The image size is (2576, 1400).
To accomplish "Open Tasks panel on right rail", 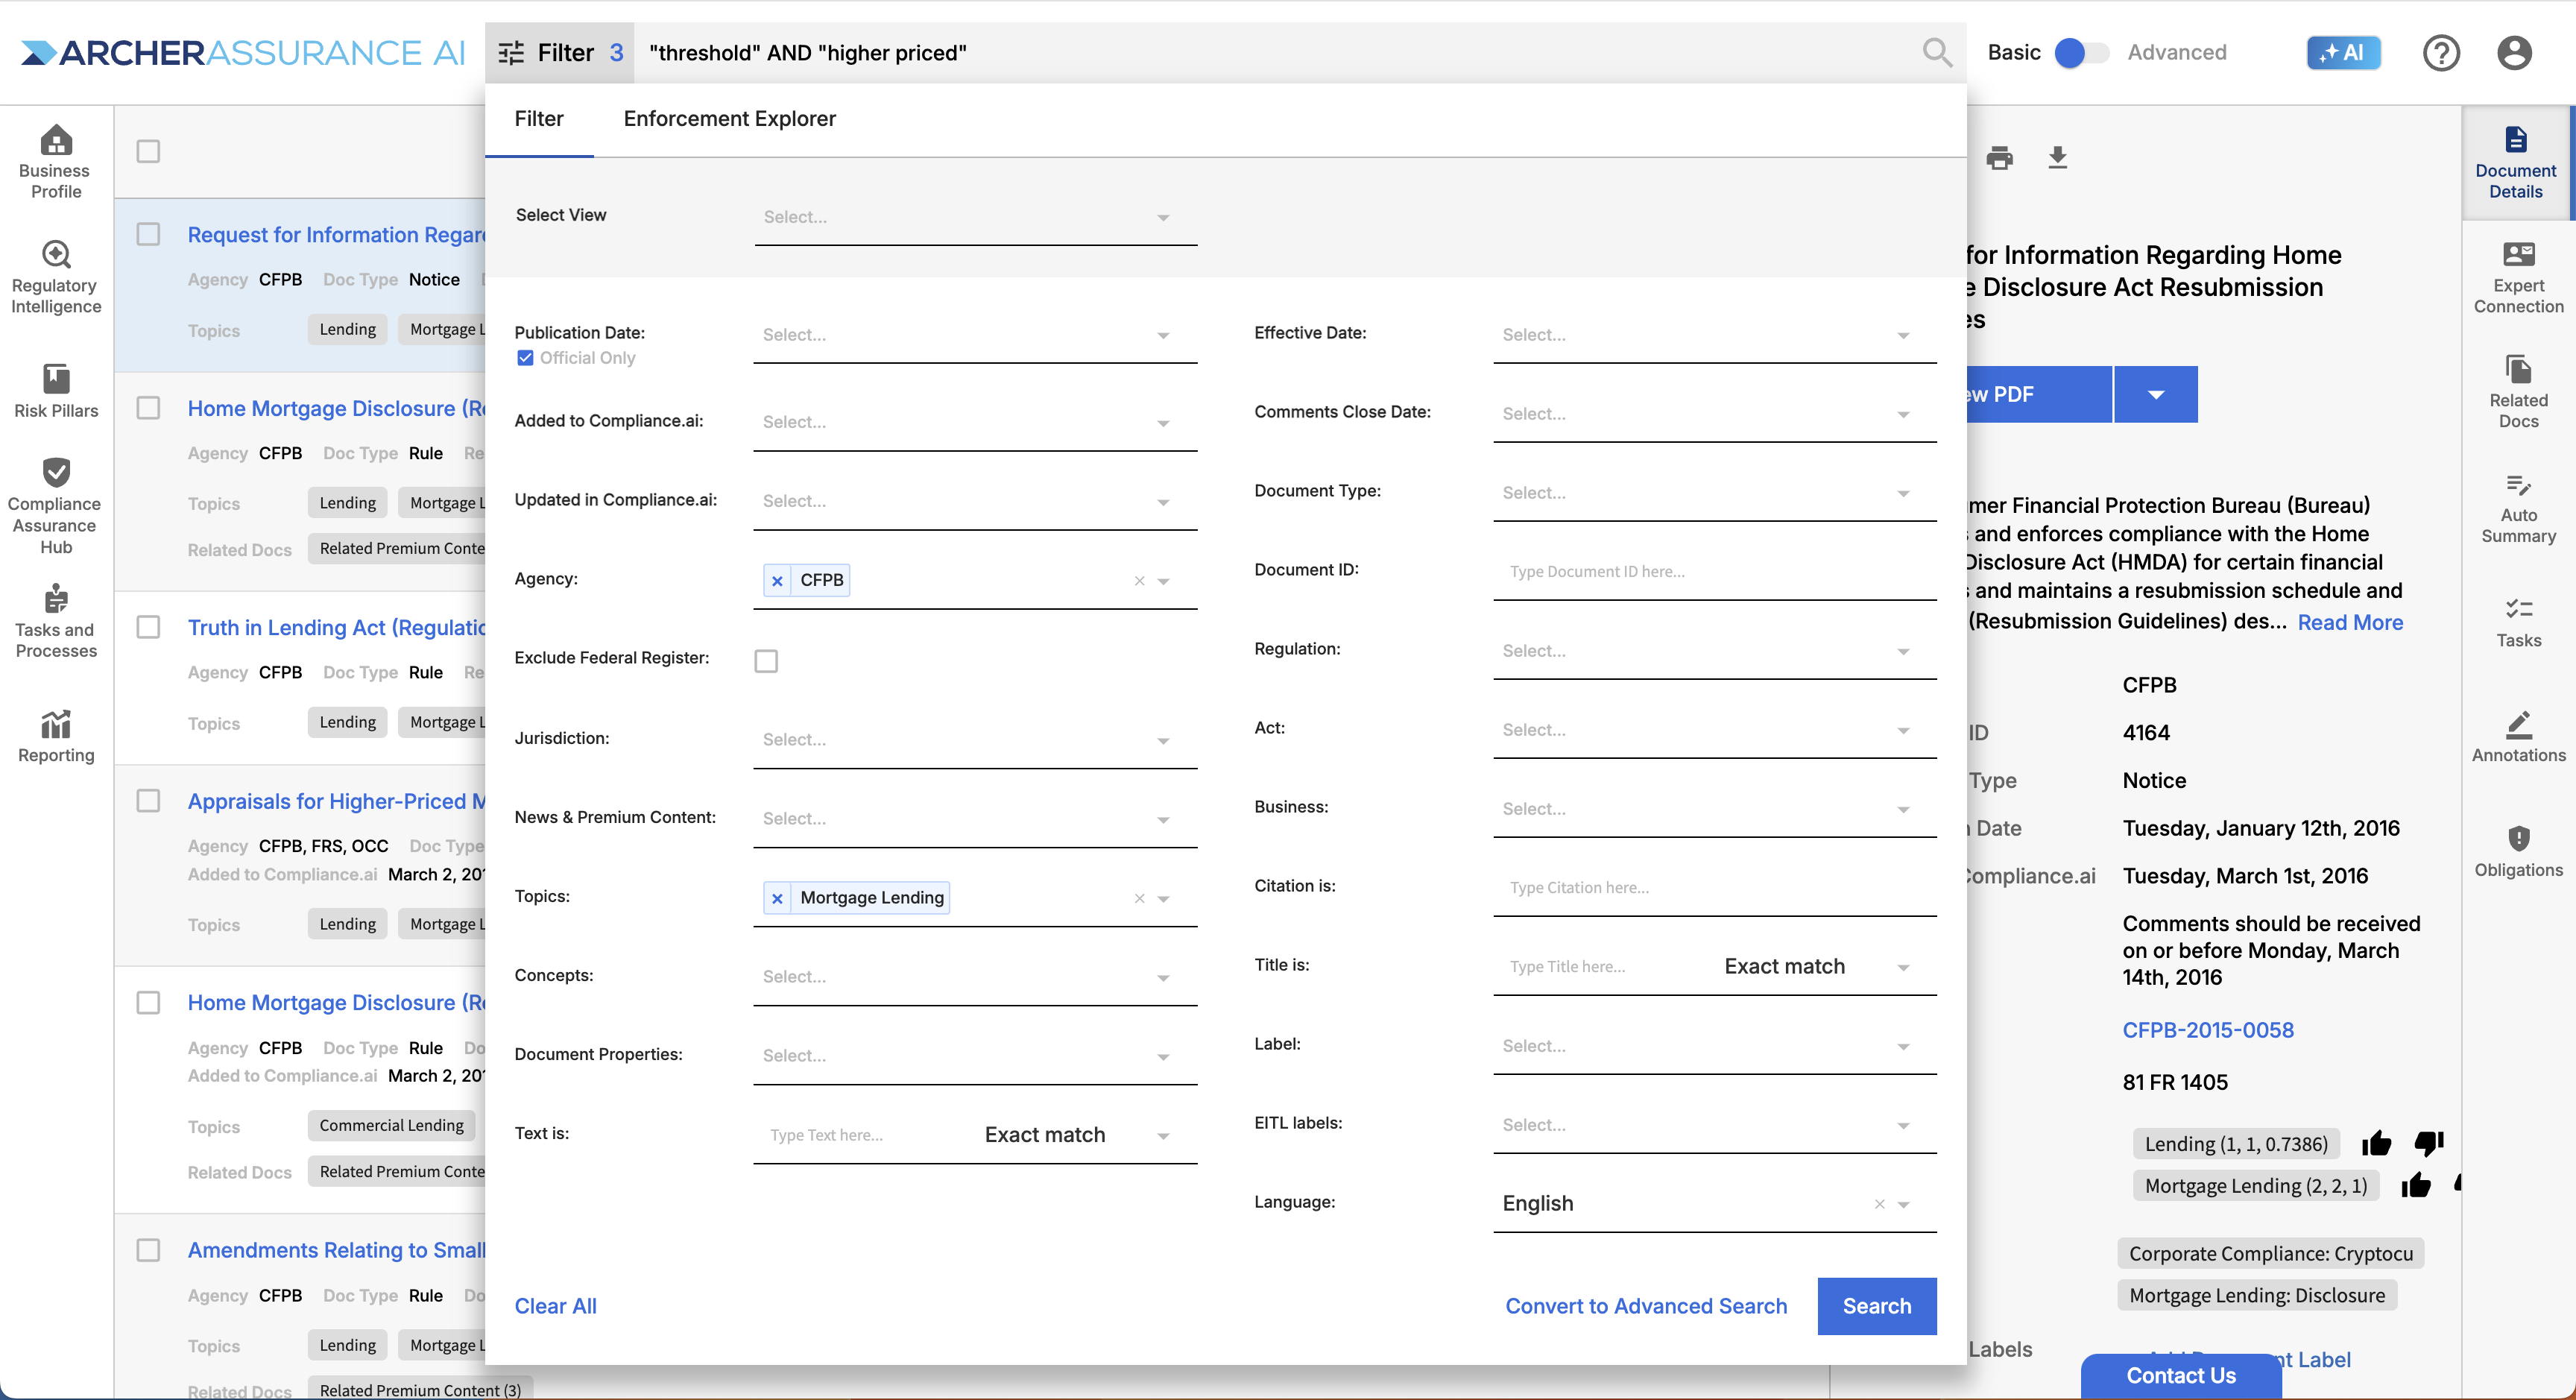I will [x=2518, y=622].
